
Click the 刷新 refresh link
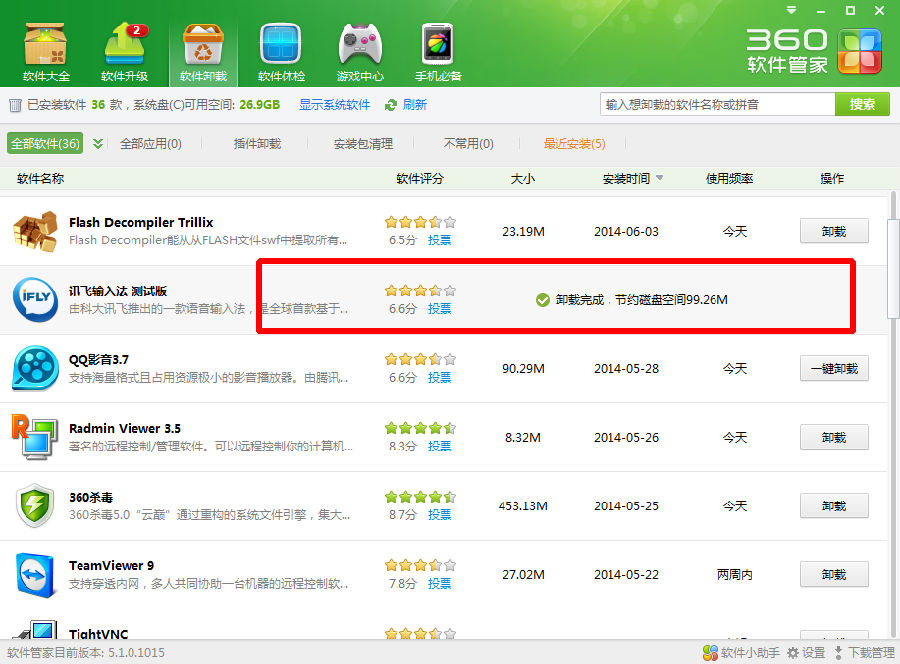pyautogui.click(x=415, y=104)
